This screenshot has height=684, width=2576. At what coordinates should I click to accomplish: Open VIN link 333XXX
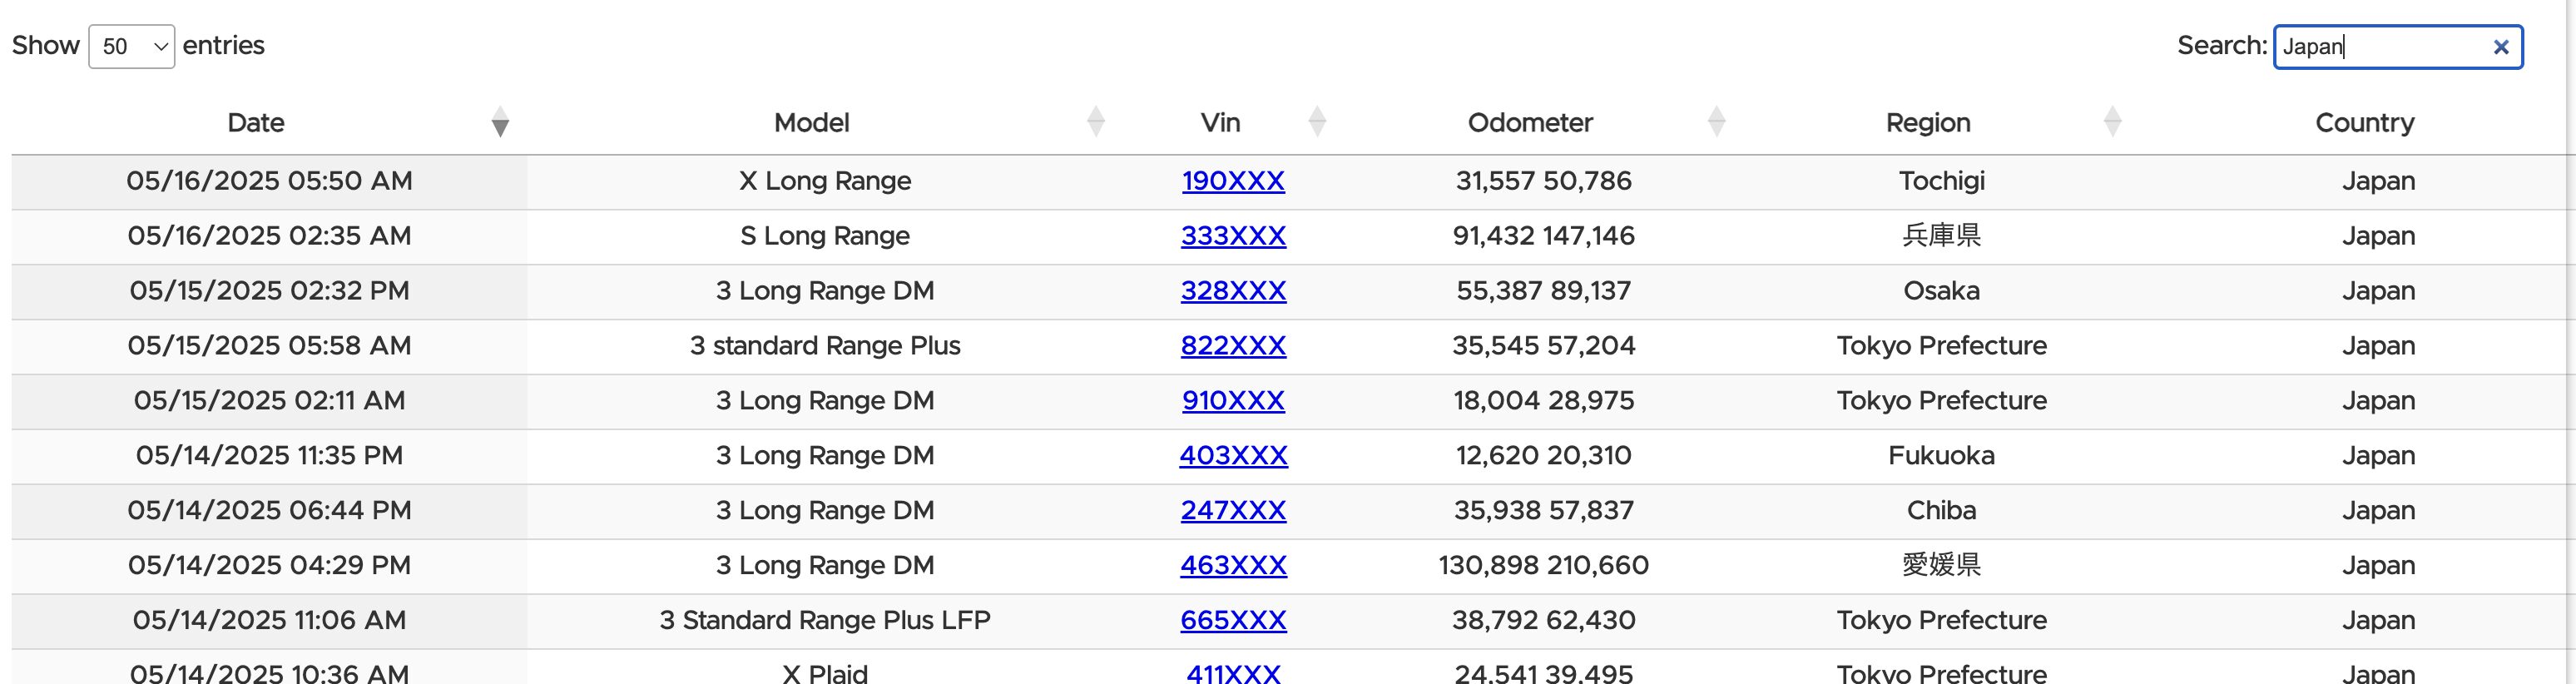click(x=1233, y=236)
